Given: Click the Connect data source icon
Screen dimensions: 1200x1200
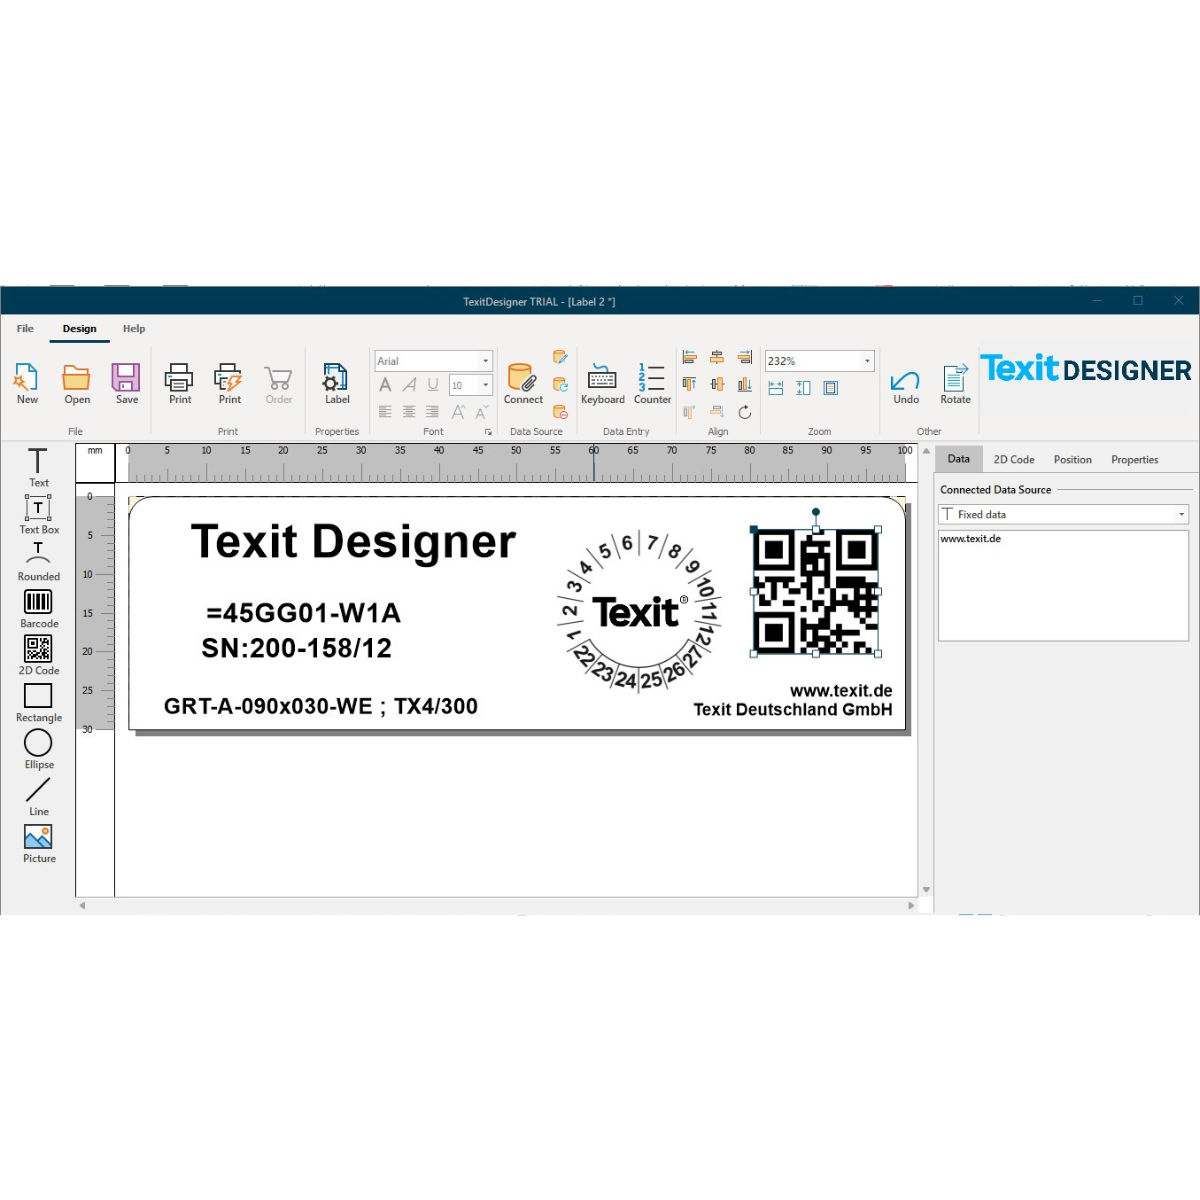Looking at the screenshot, I should pyautogui.click(x=522, y=384).
